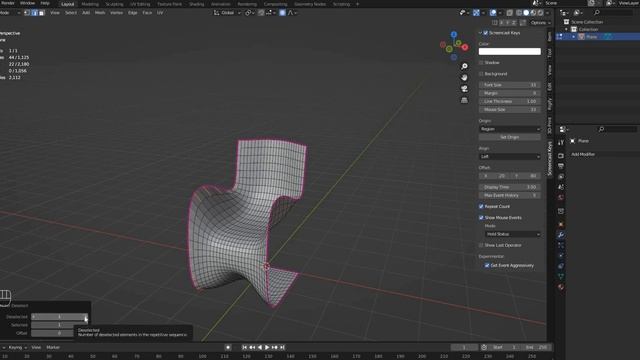Click the Deselected value field

pos(59,317)
